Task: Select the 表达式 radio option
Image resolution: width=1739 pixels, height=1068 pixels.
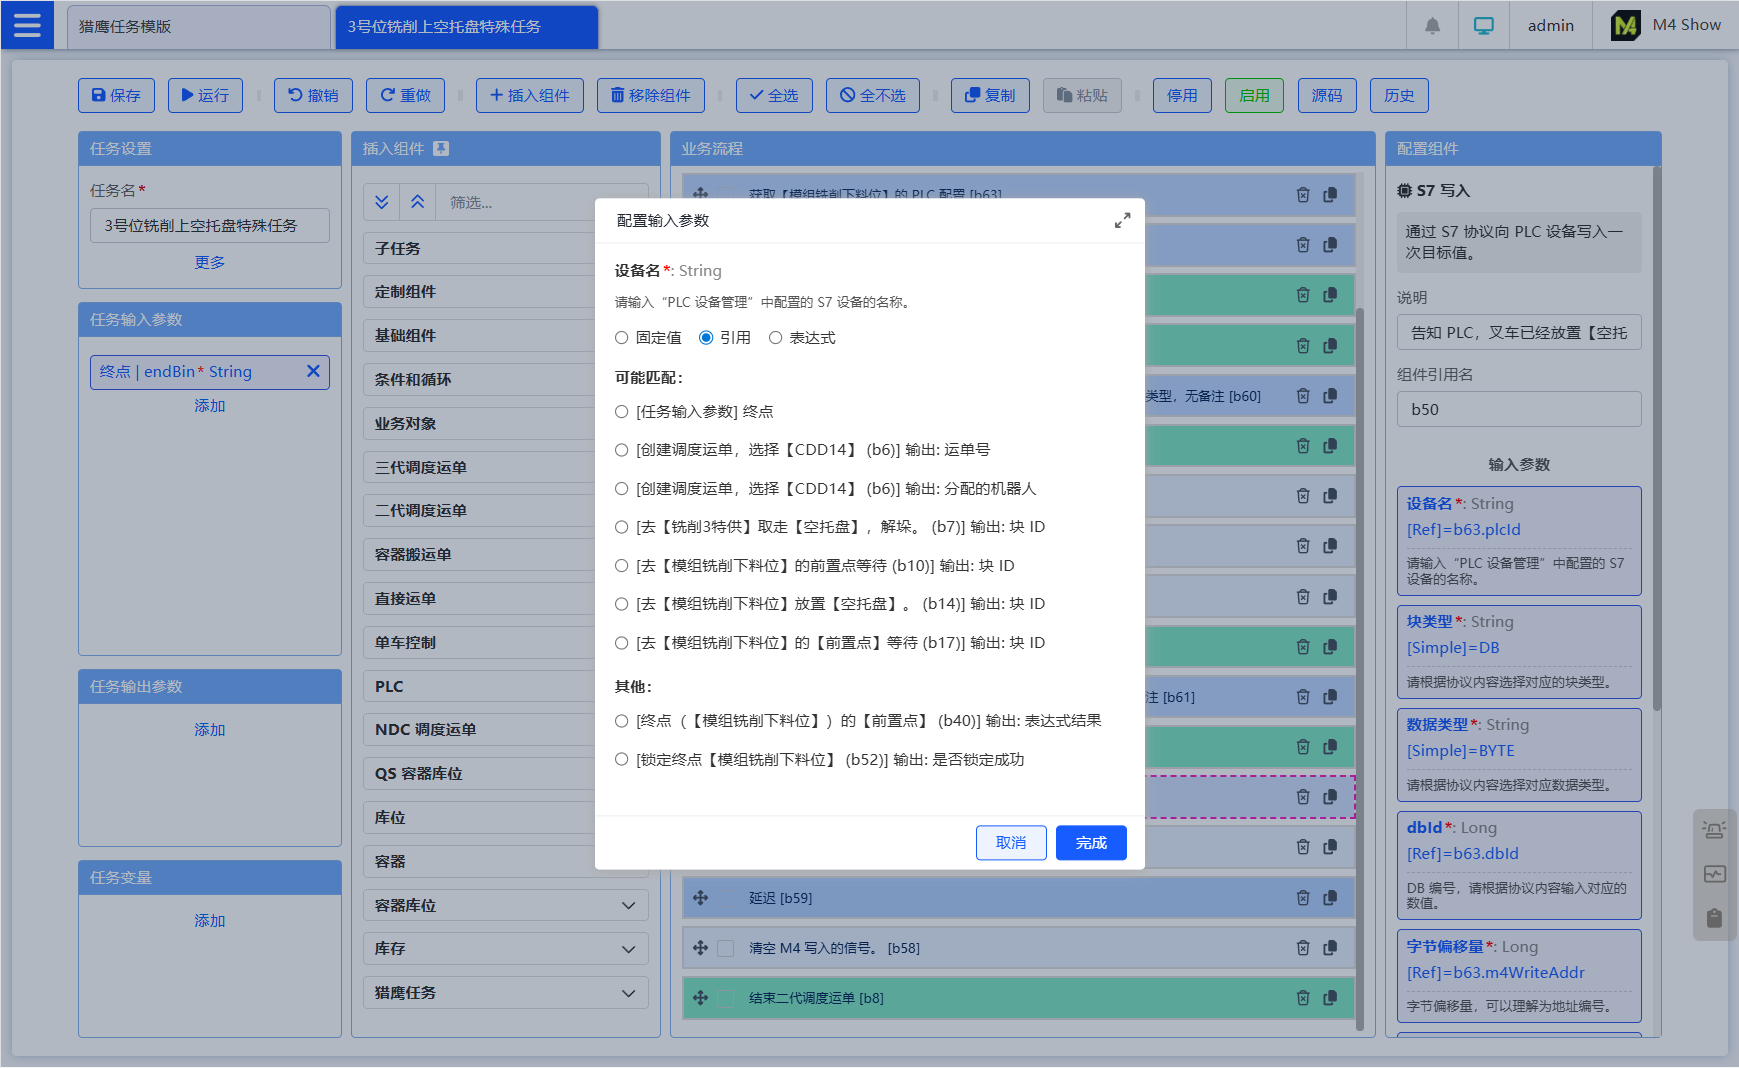Action: coord(775,338)
